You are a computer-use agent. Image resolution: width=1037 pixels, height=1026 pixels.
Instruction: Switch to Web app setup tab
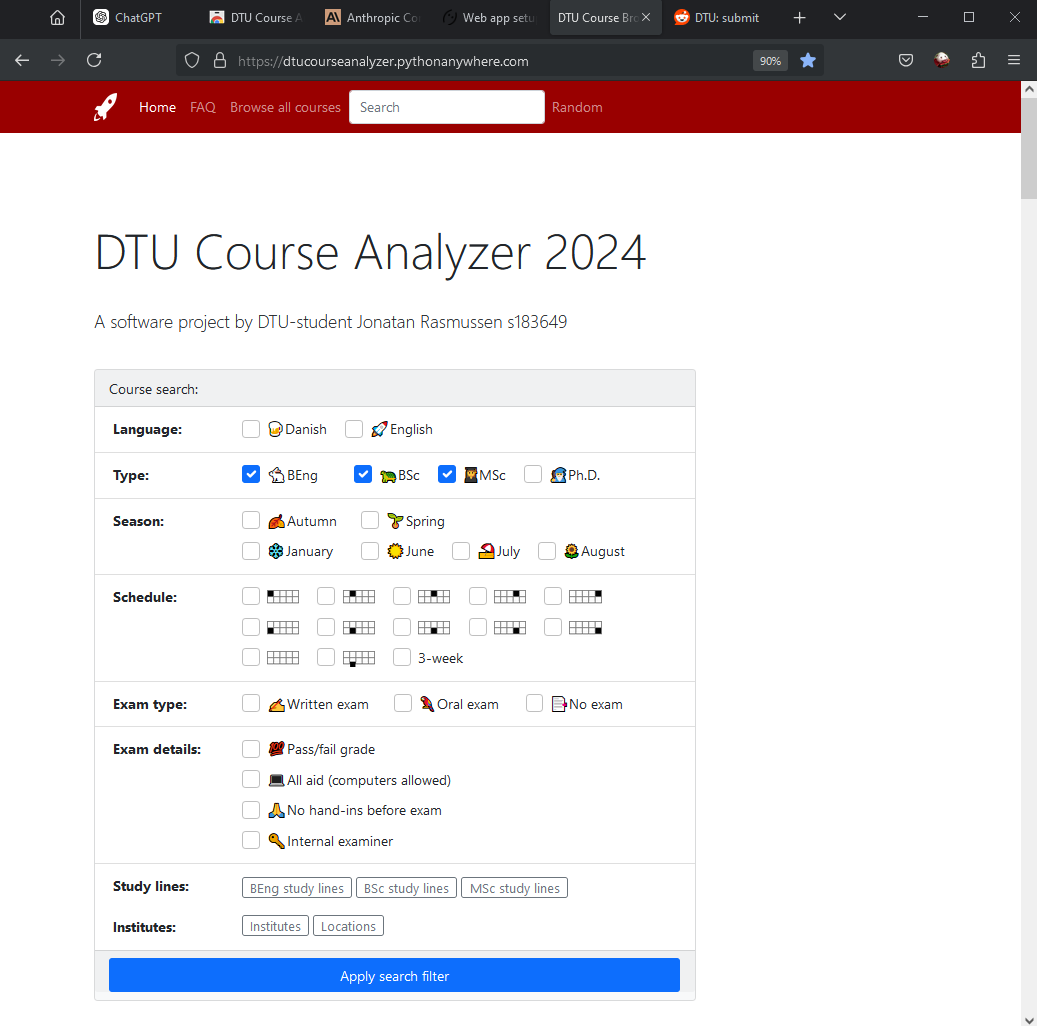tap(489, 18)
